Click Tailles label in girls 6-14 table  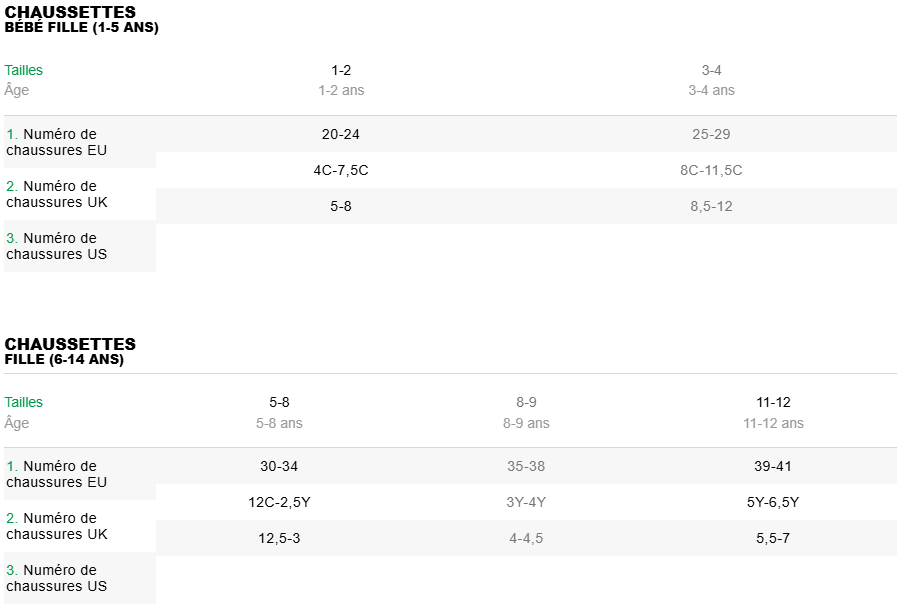click(24, 403)
